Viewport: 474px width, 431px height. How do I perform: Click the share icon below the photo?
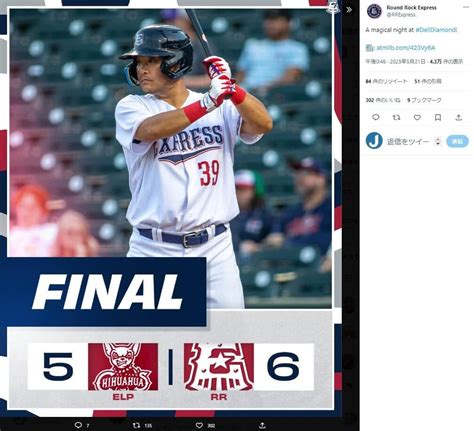tap(262, 425)
